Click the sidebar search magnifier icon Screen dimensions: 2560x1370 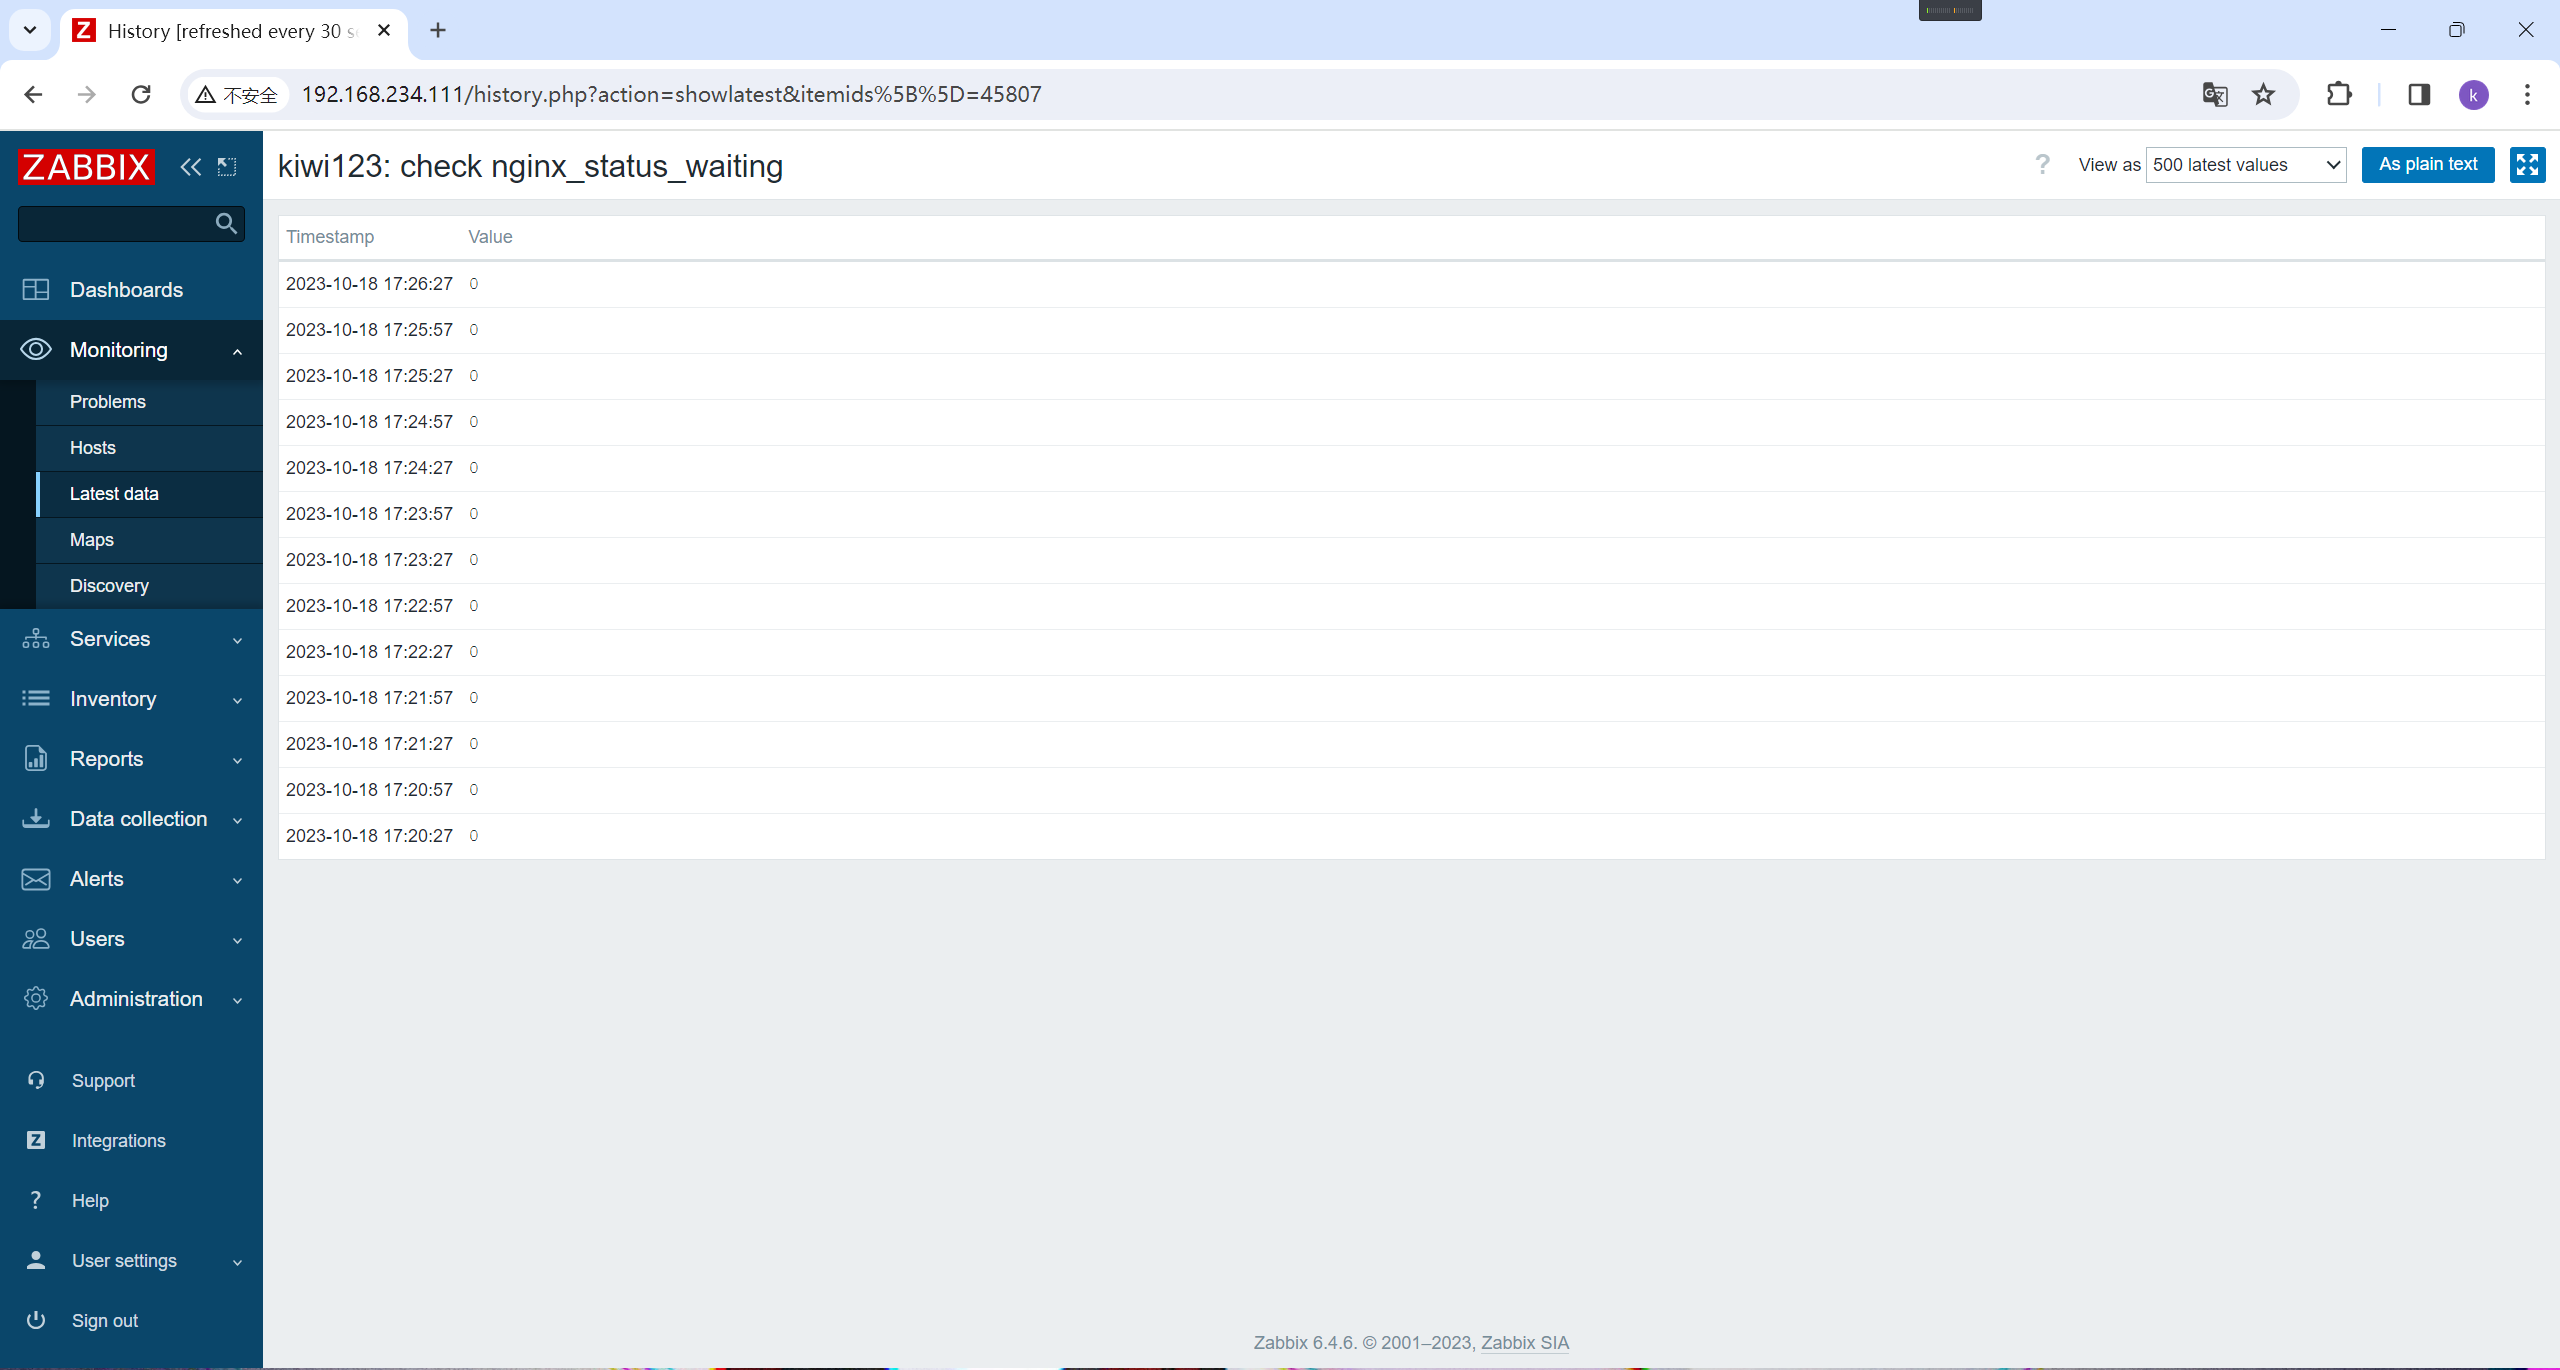(x=227, y=224)
